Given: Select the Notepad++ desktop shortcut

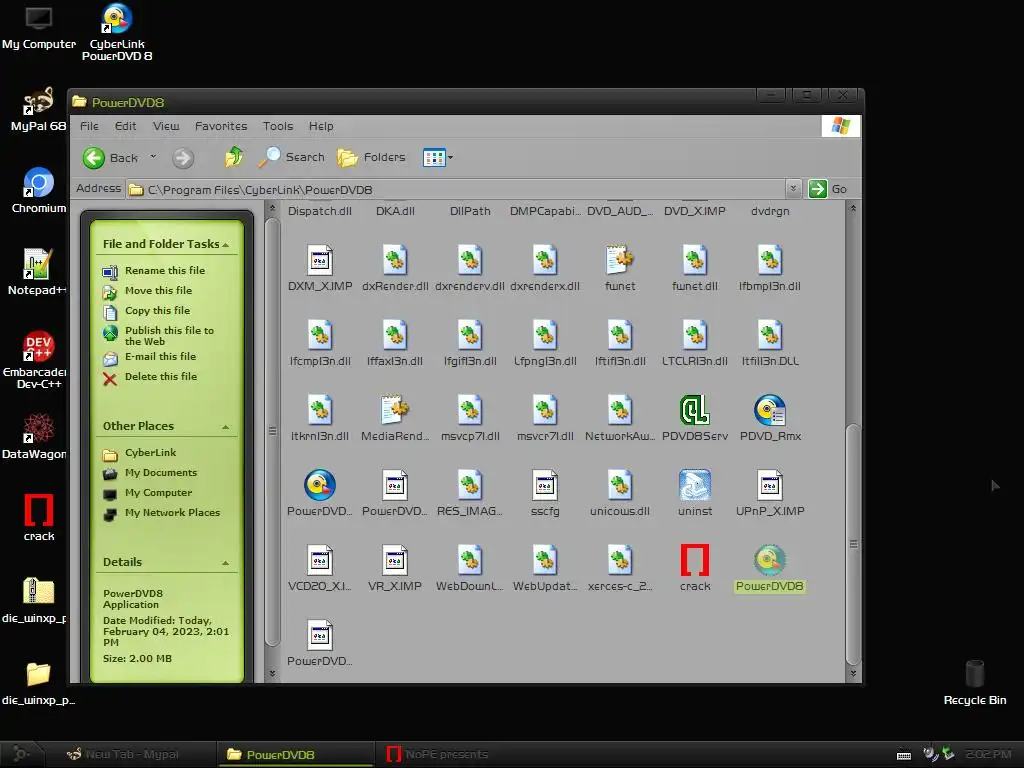Looking at the screenshot, I should [x=37, y=272].
